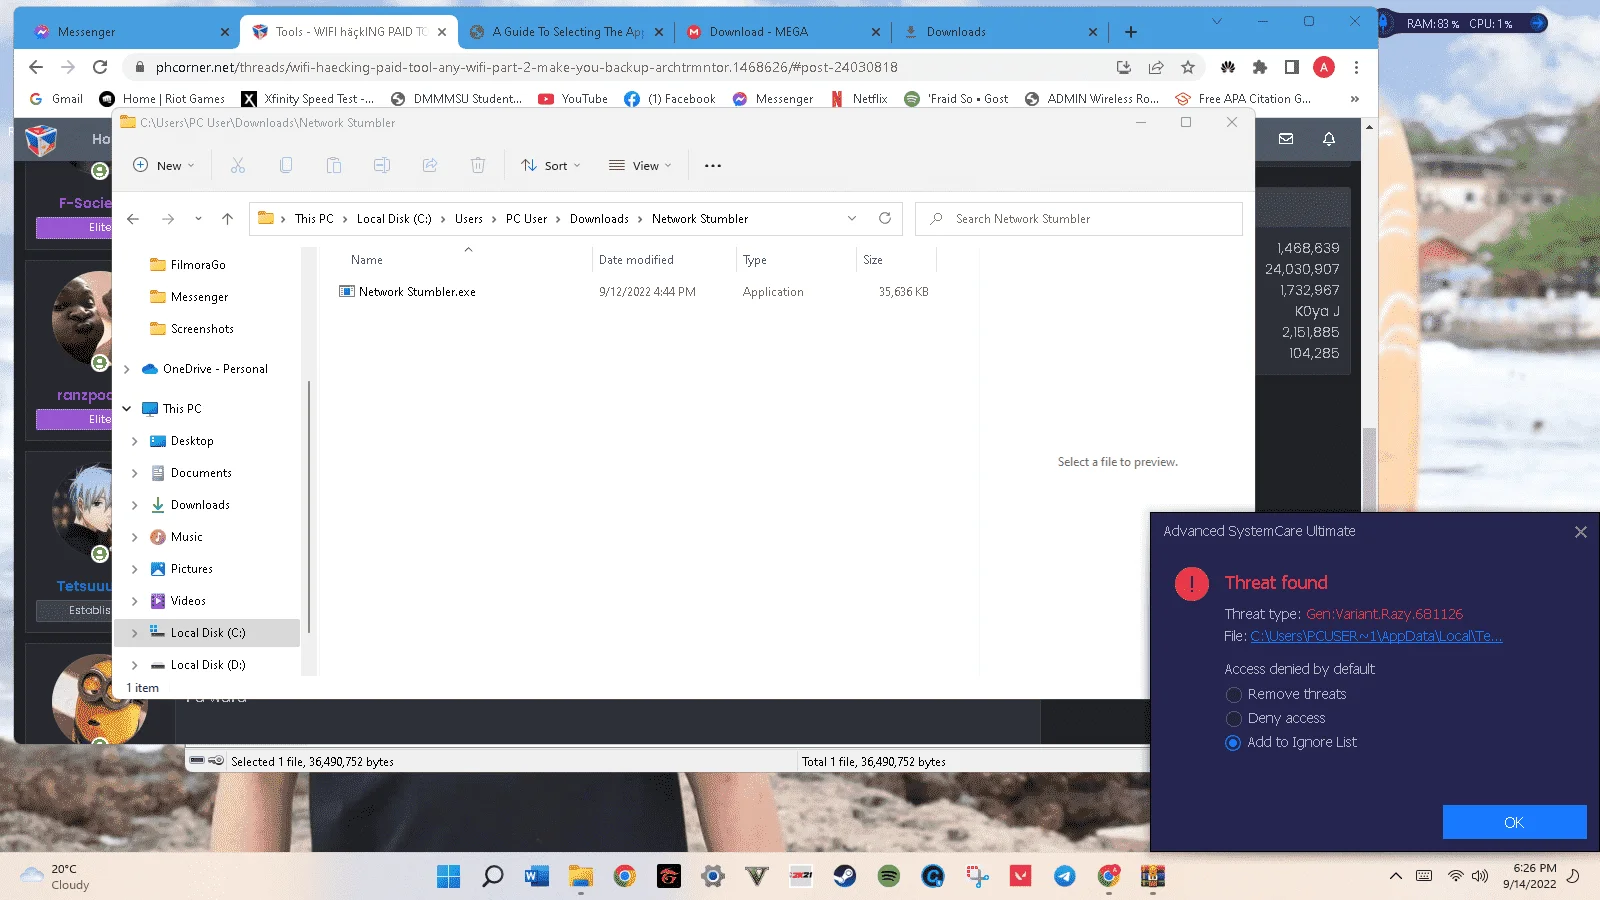Close Advanced SystemCare Ultimate popup
This screenshot has height=900, width=1600.
click(x=1581, y=532)
